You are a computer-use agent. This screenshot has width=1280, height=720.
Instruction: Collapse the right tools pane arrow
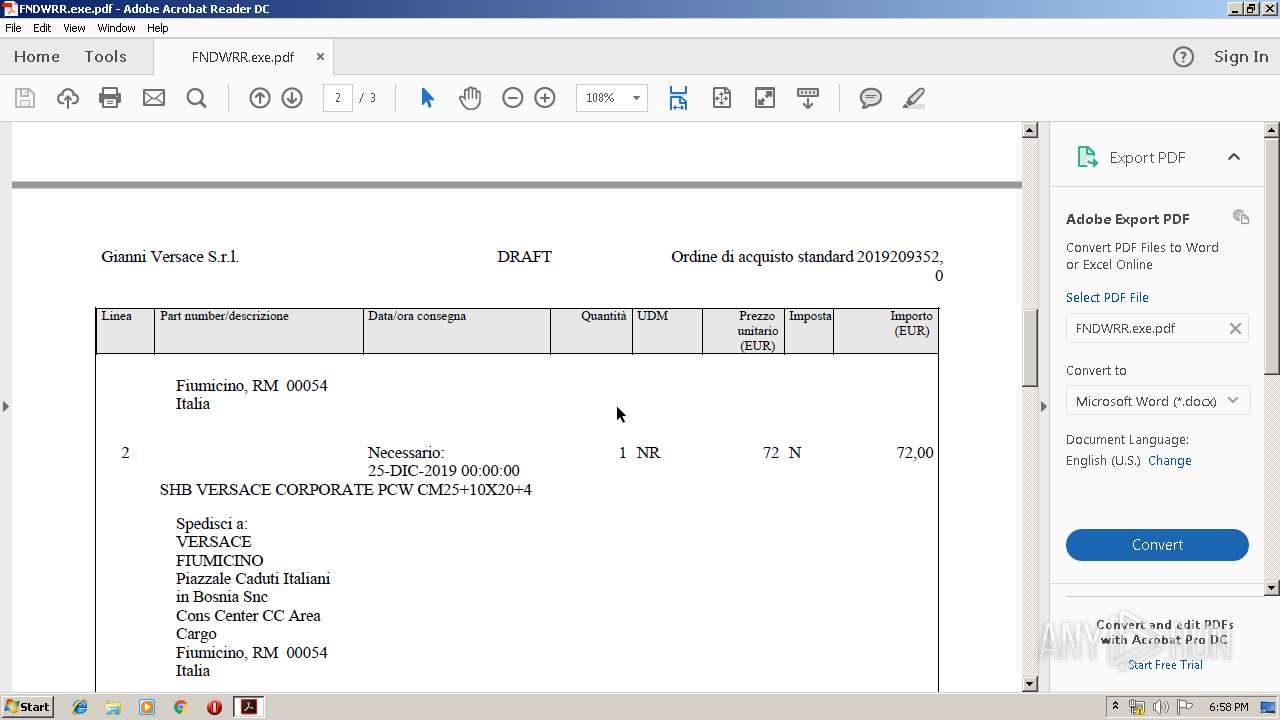tap(1043, 406)
